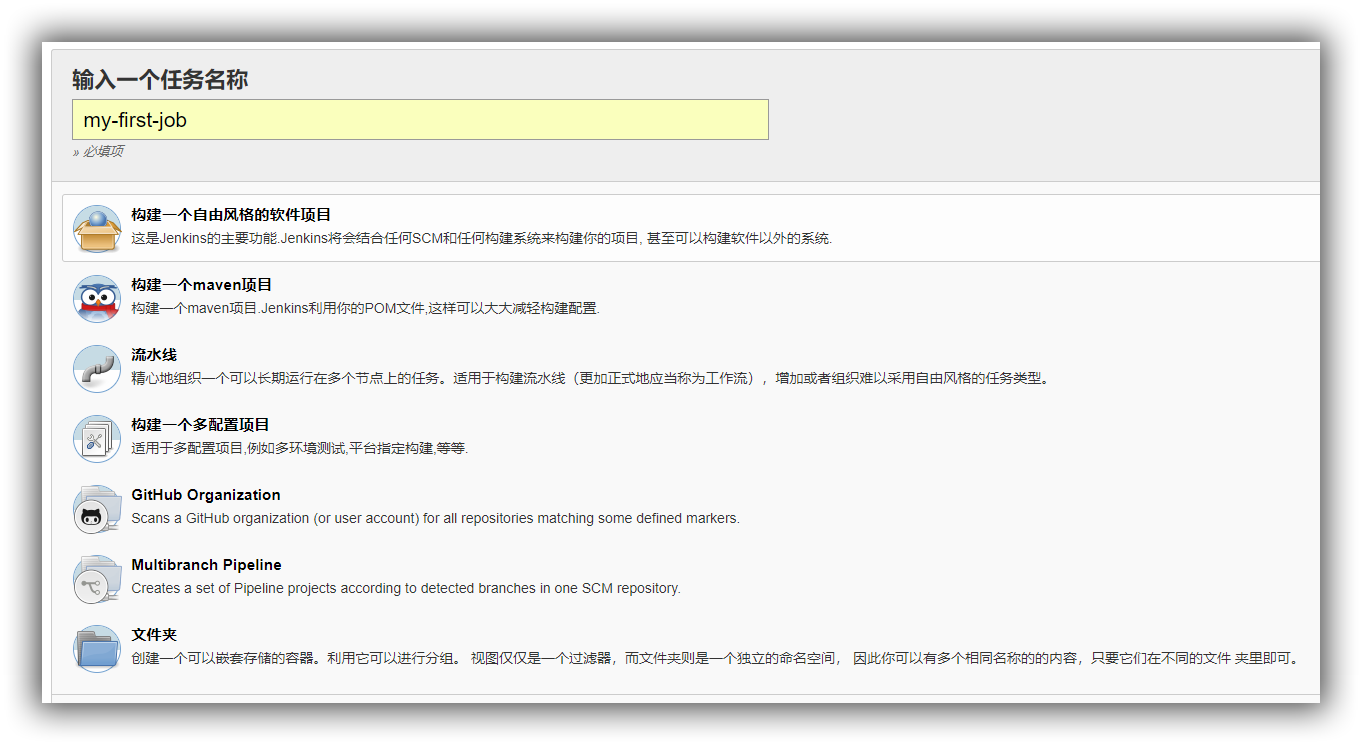The height and width of the screenshot is (745, 1362).
Task: Click description starting 精心地组织一个可以长期运行
Action: pyautogui.click(x=591, y=379)
